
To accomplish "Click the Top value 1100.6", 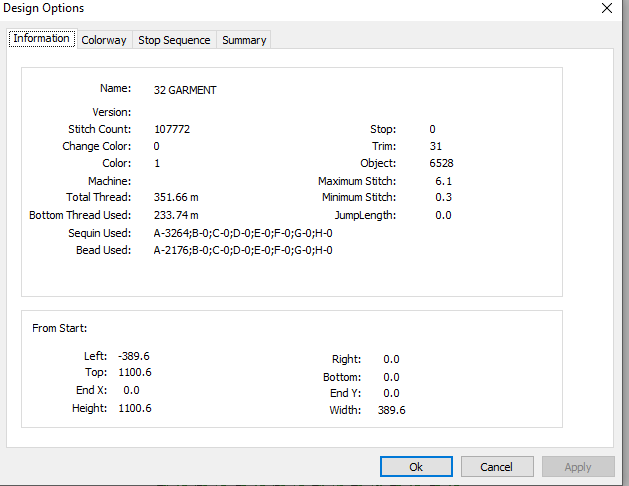I will tap(135, 373).
